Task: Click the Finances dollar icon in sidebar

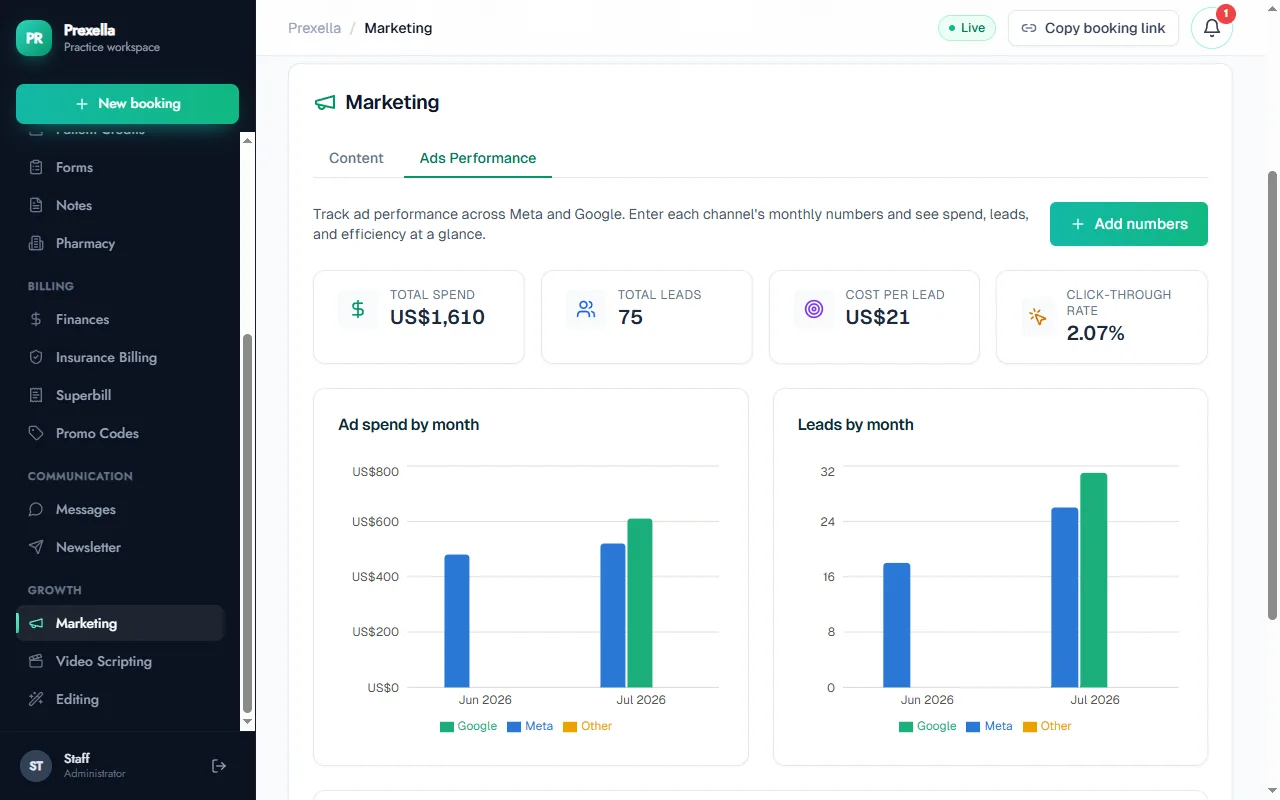Action: tap(36, 319)
